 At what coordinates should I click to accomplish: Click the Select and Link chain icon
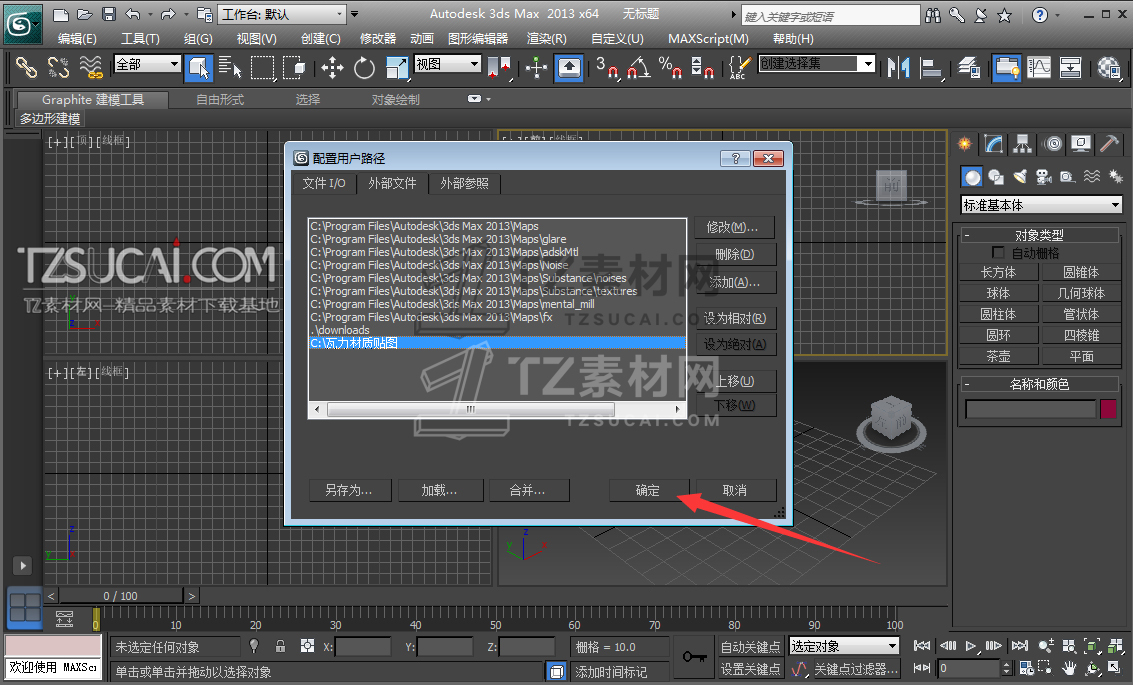coord(26,68)
